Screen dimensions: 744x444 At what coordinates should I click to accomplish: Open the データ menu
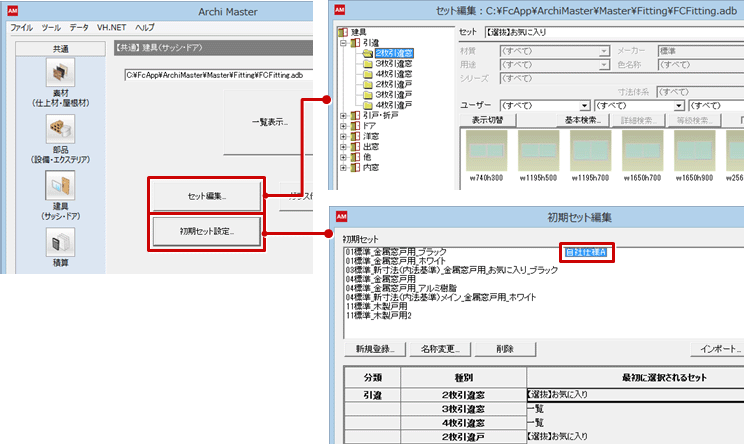coord(79,28)
